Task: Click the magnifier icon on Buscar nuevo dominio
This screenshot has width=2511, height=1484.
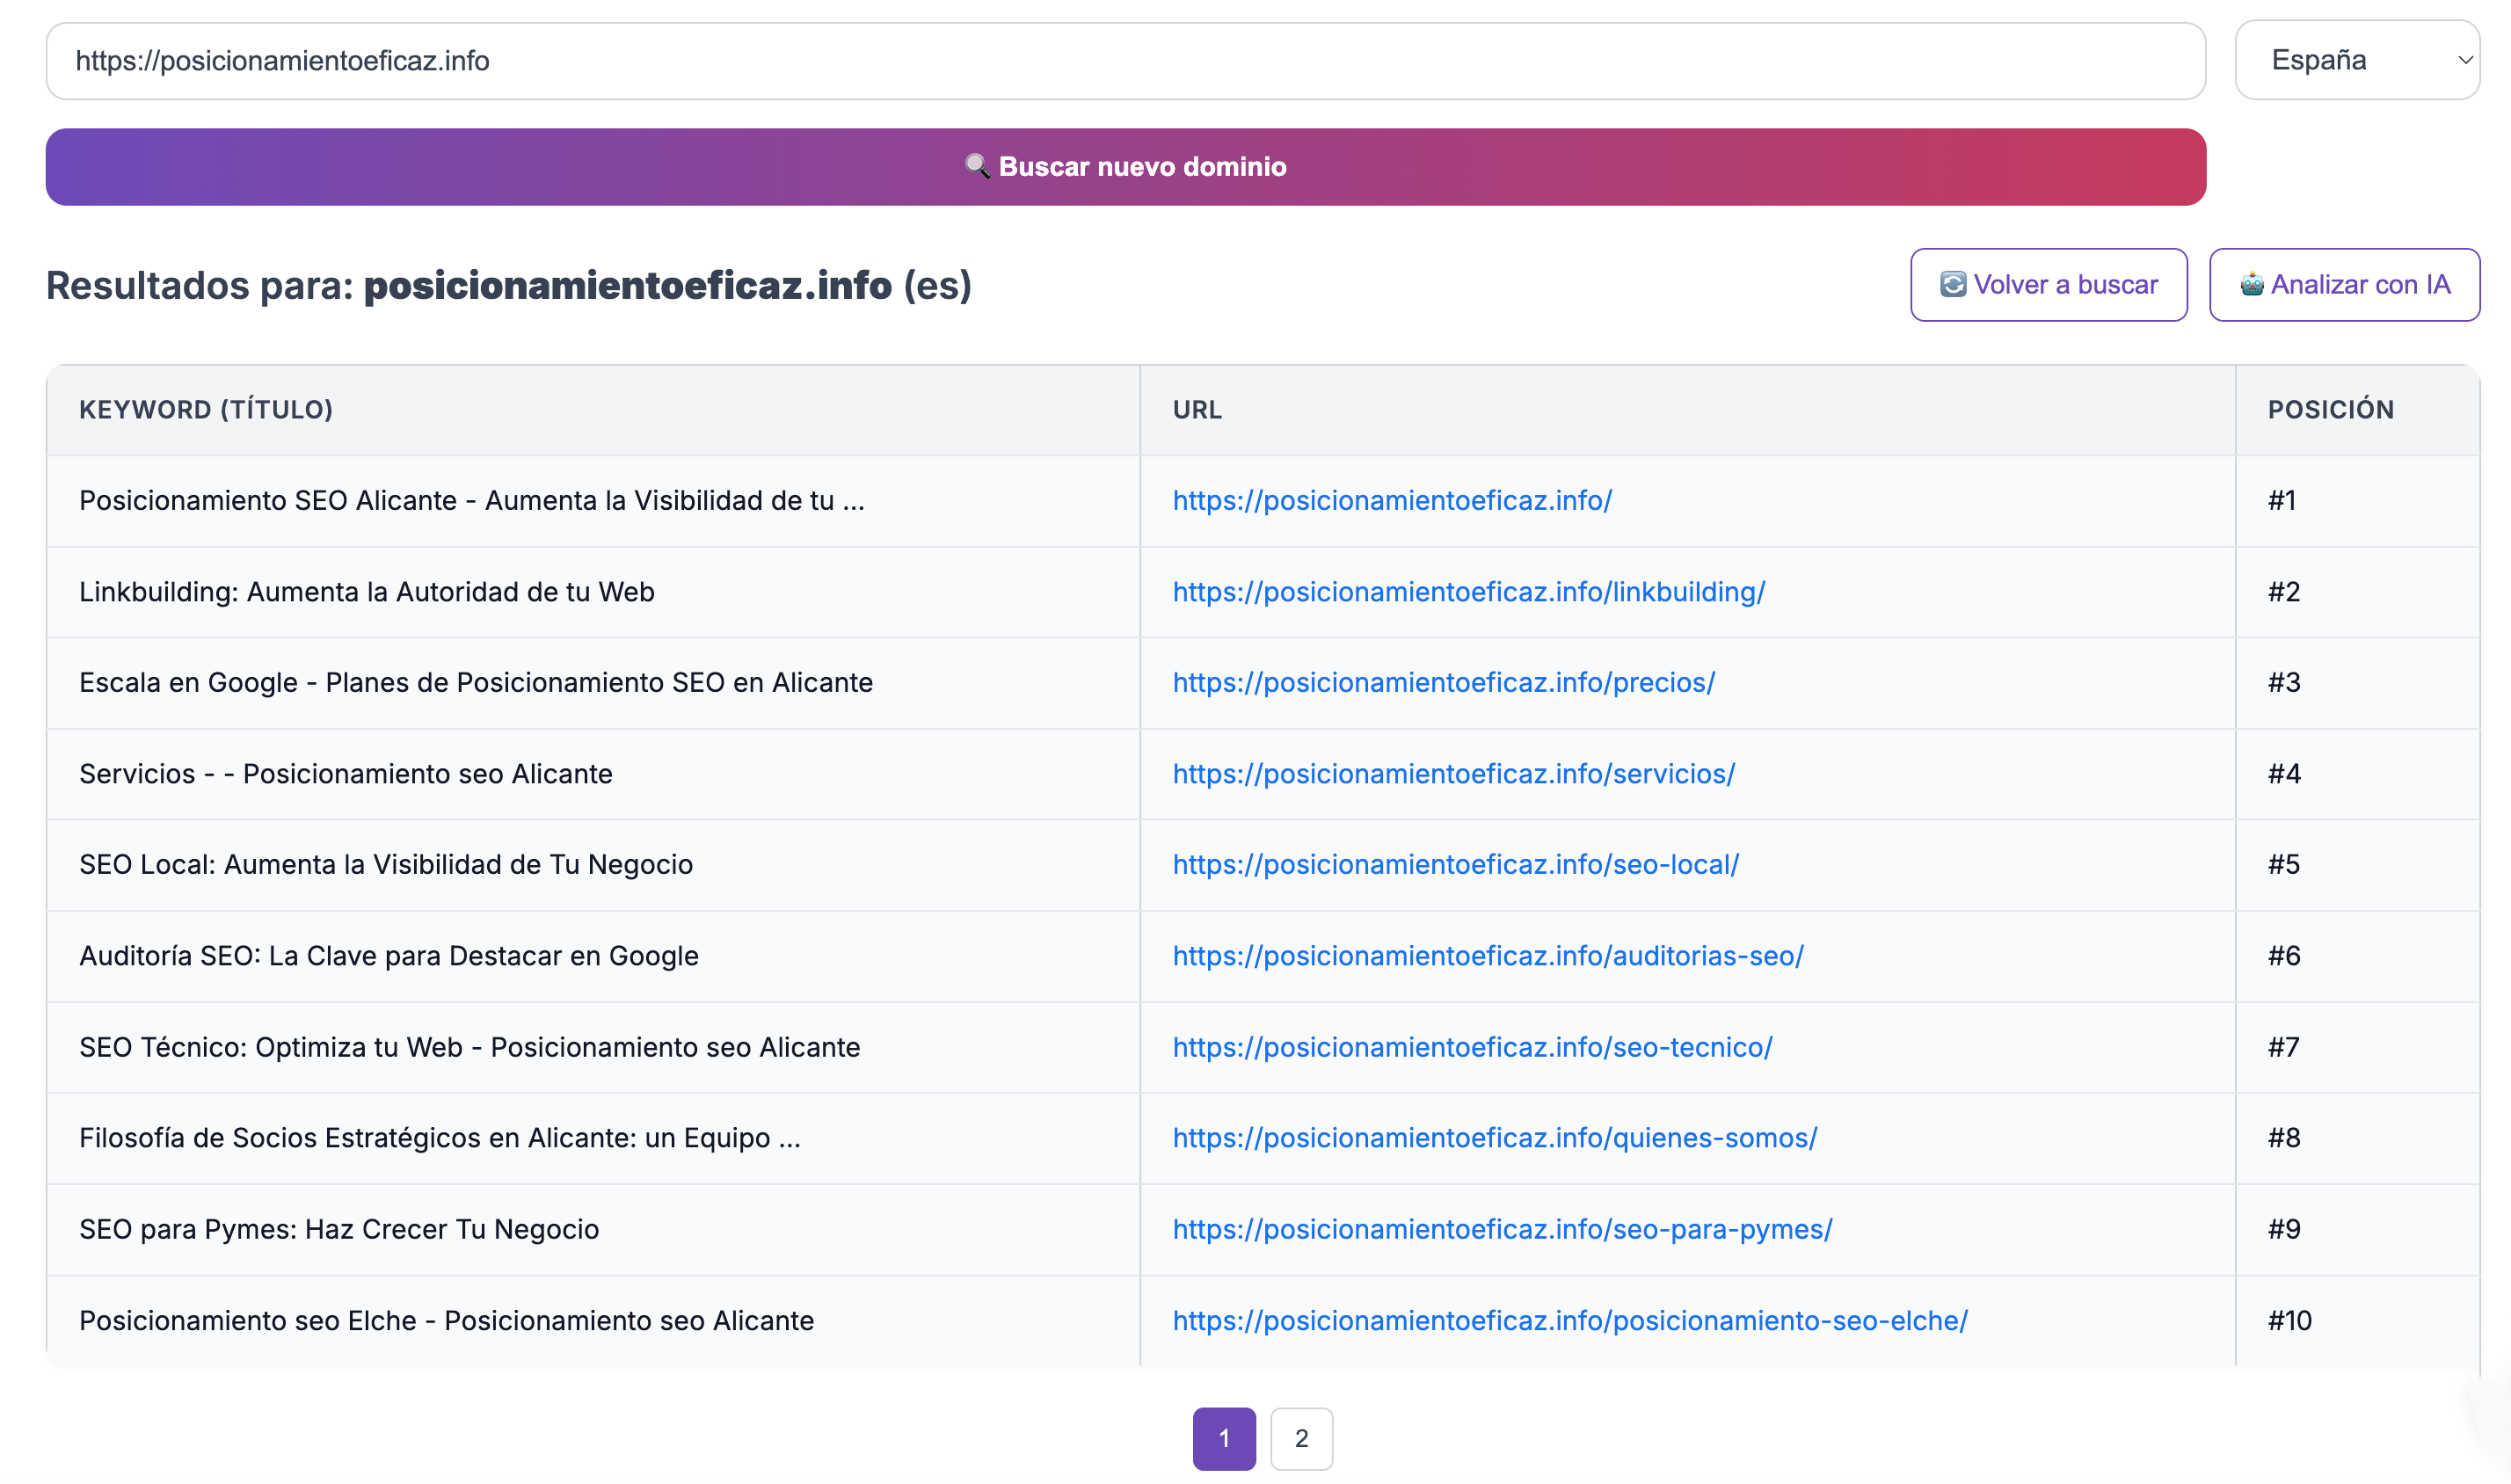Action: (978, 166)
